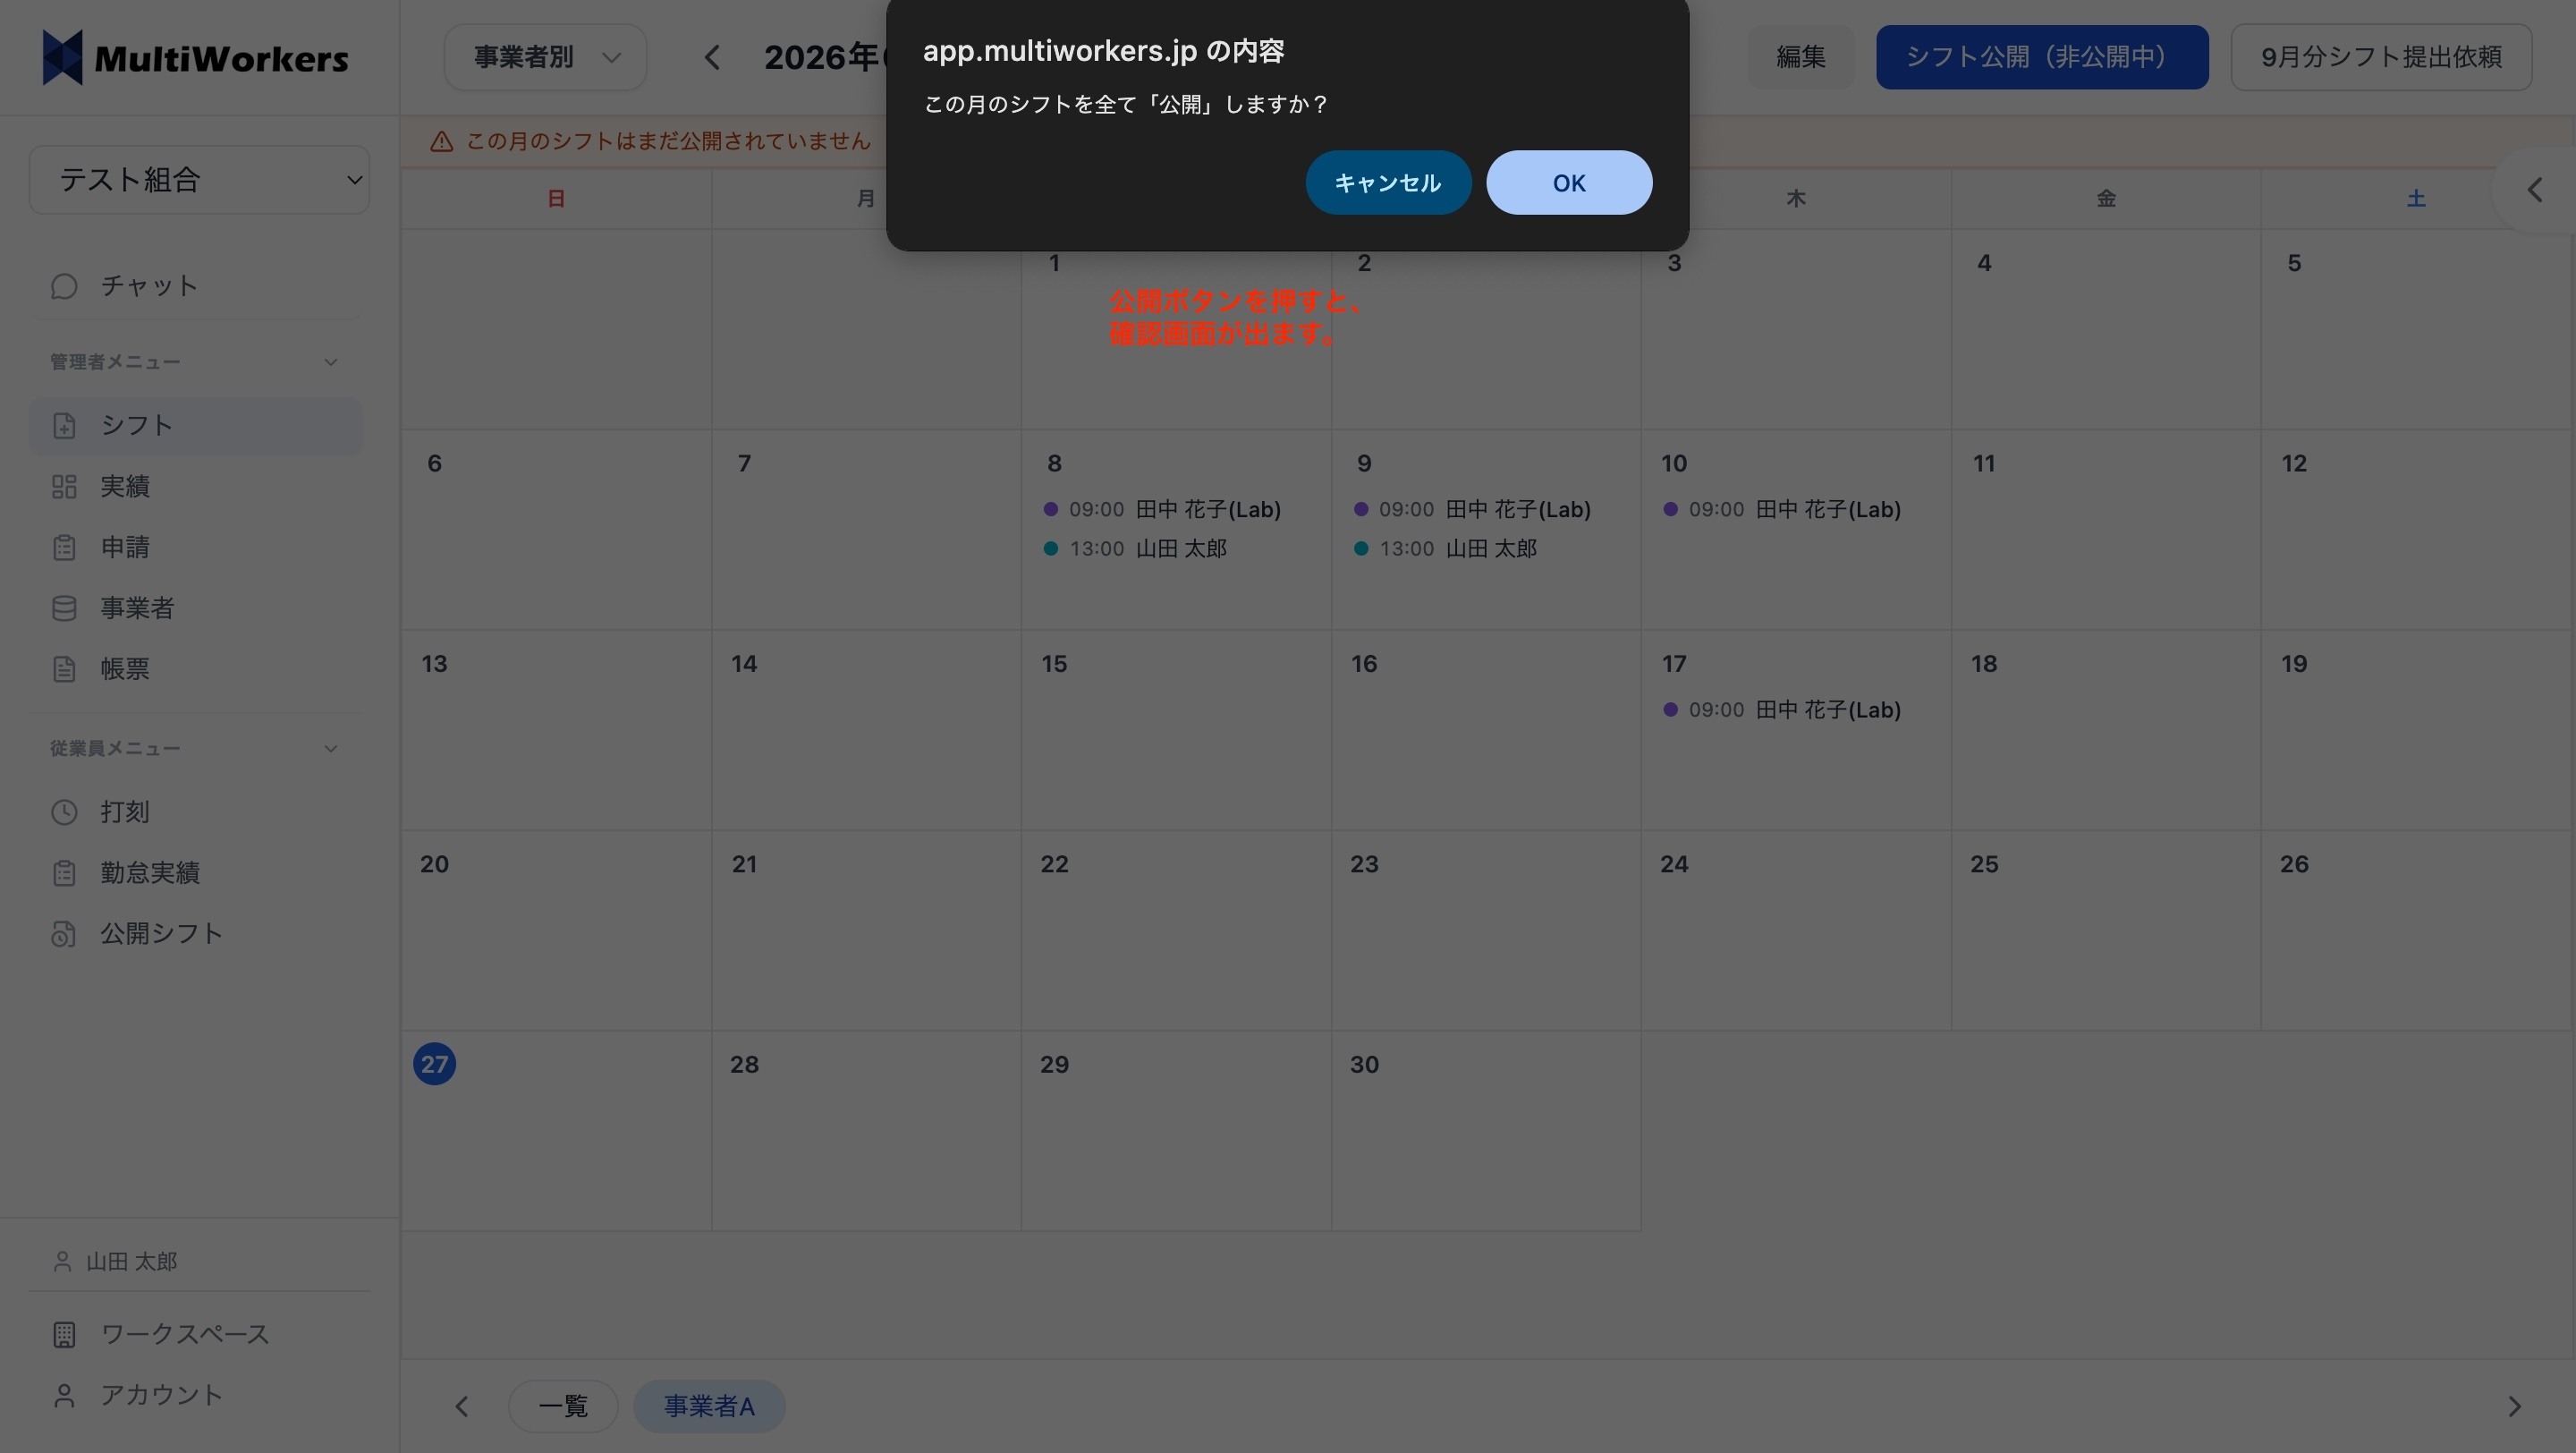Select the highlighted date 27
This screenshot has height=1453, width=2576.
[434, 1064]
